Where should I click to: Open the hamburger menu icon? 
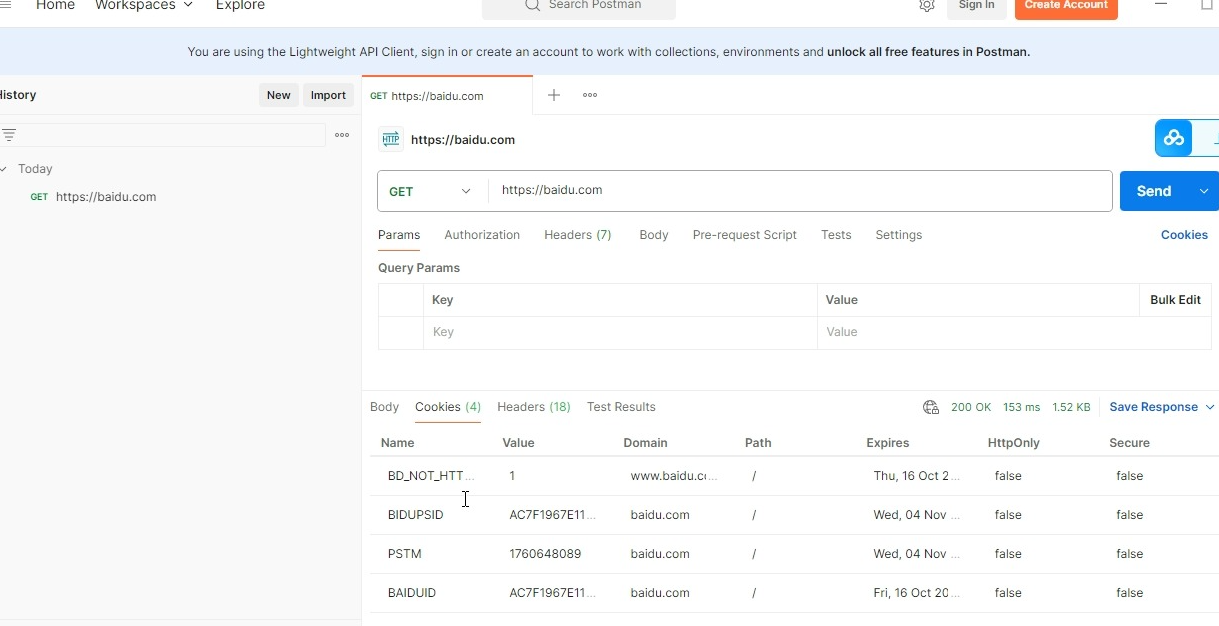pyautogui.click(x=4, y=5)
